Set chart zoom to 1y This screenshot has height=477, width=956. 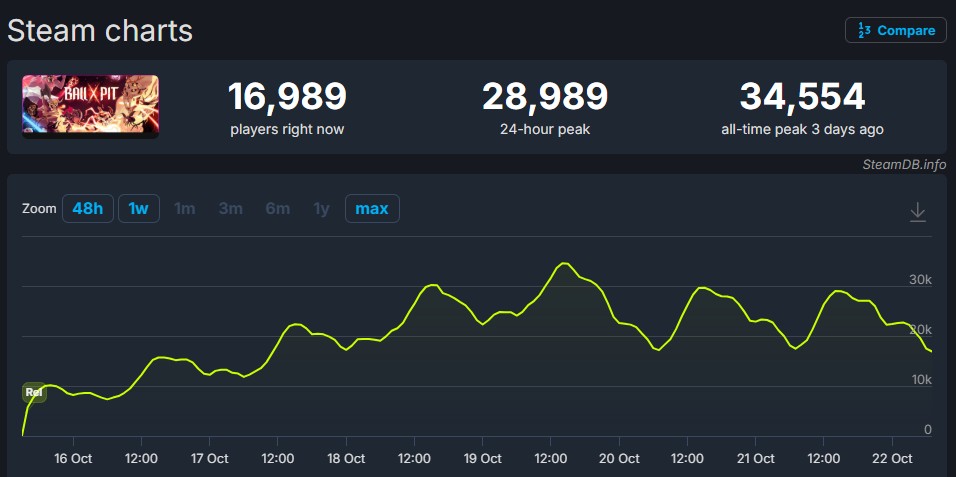(x=321, y=209)
